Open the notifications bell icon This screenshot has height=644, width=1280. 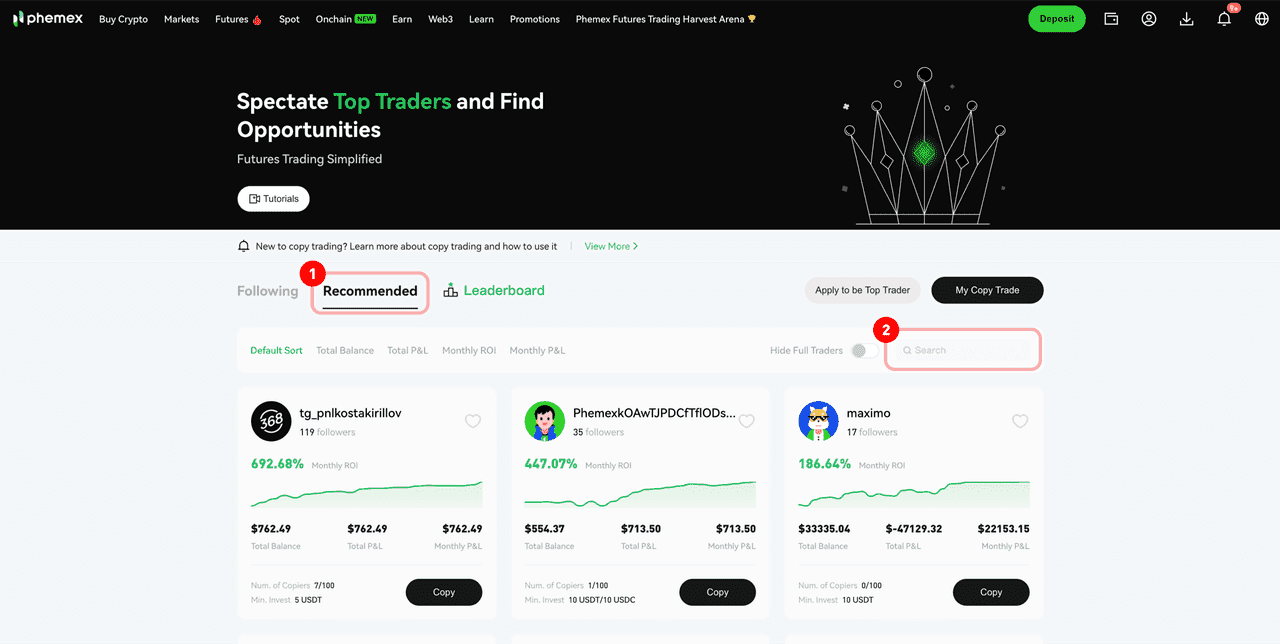(x=1224, y=19)
